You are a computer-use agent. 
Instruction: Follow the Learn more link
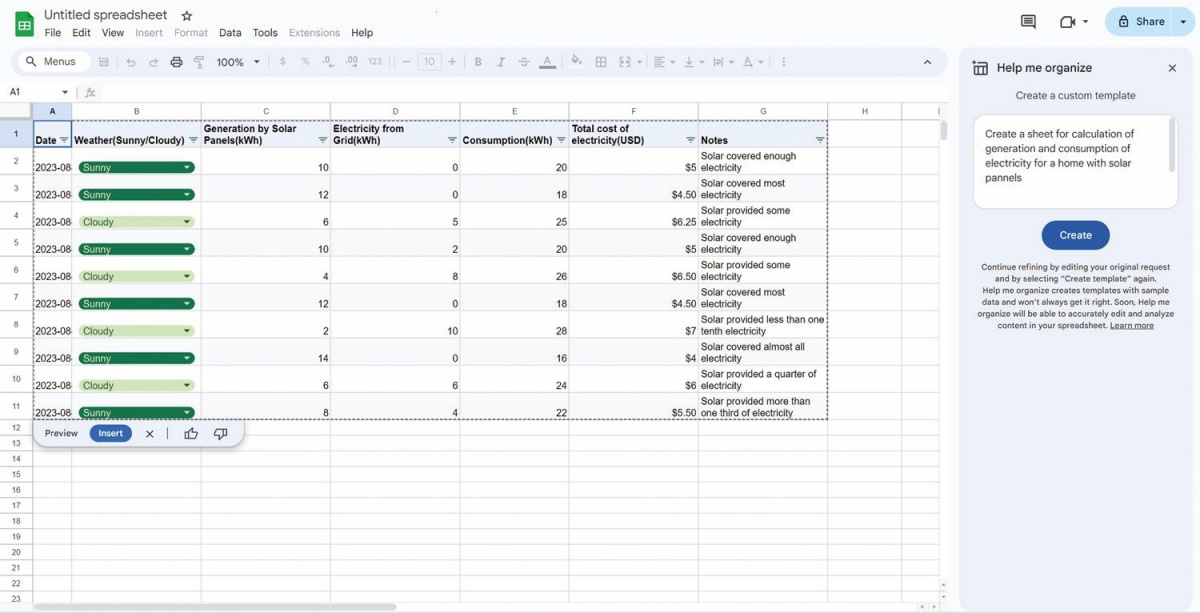click(1131, 326)
